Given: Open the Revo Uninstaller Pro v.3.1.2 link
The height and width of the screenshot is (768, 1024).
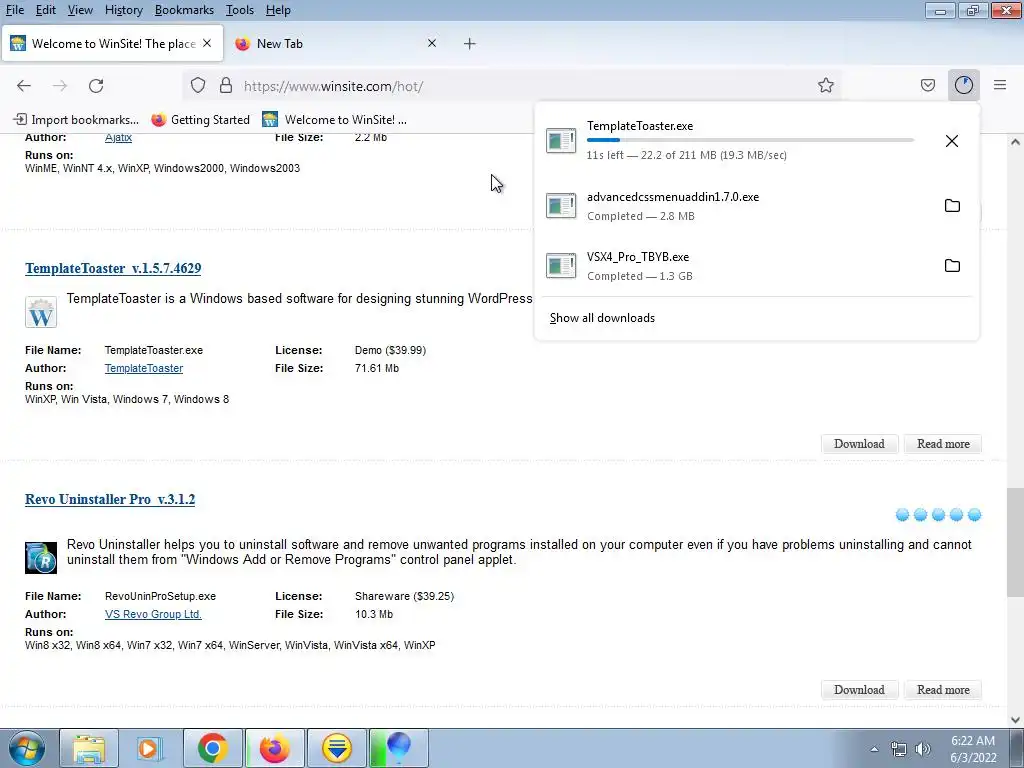Looking at the screenshot, I should pyautogui.click(x=110, y=500).
